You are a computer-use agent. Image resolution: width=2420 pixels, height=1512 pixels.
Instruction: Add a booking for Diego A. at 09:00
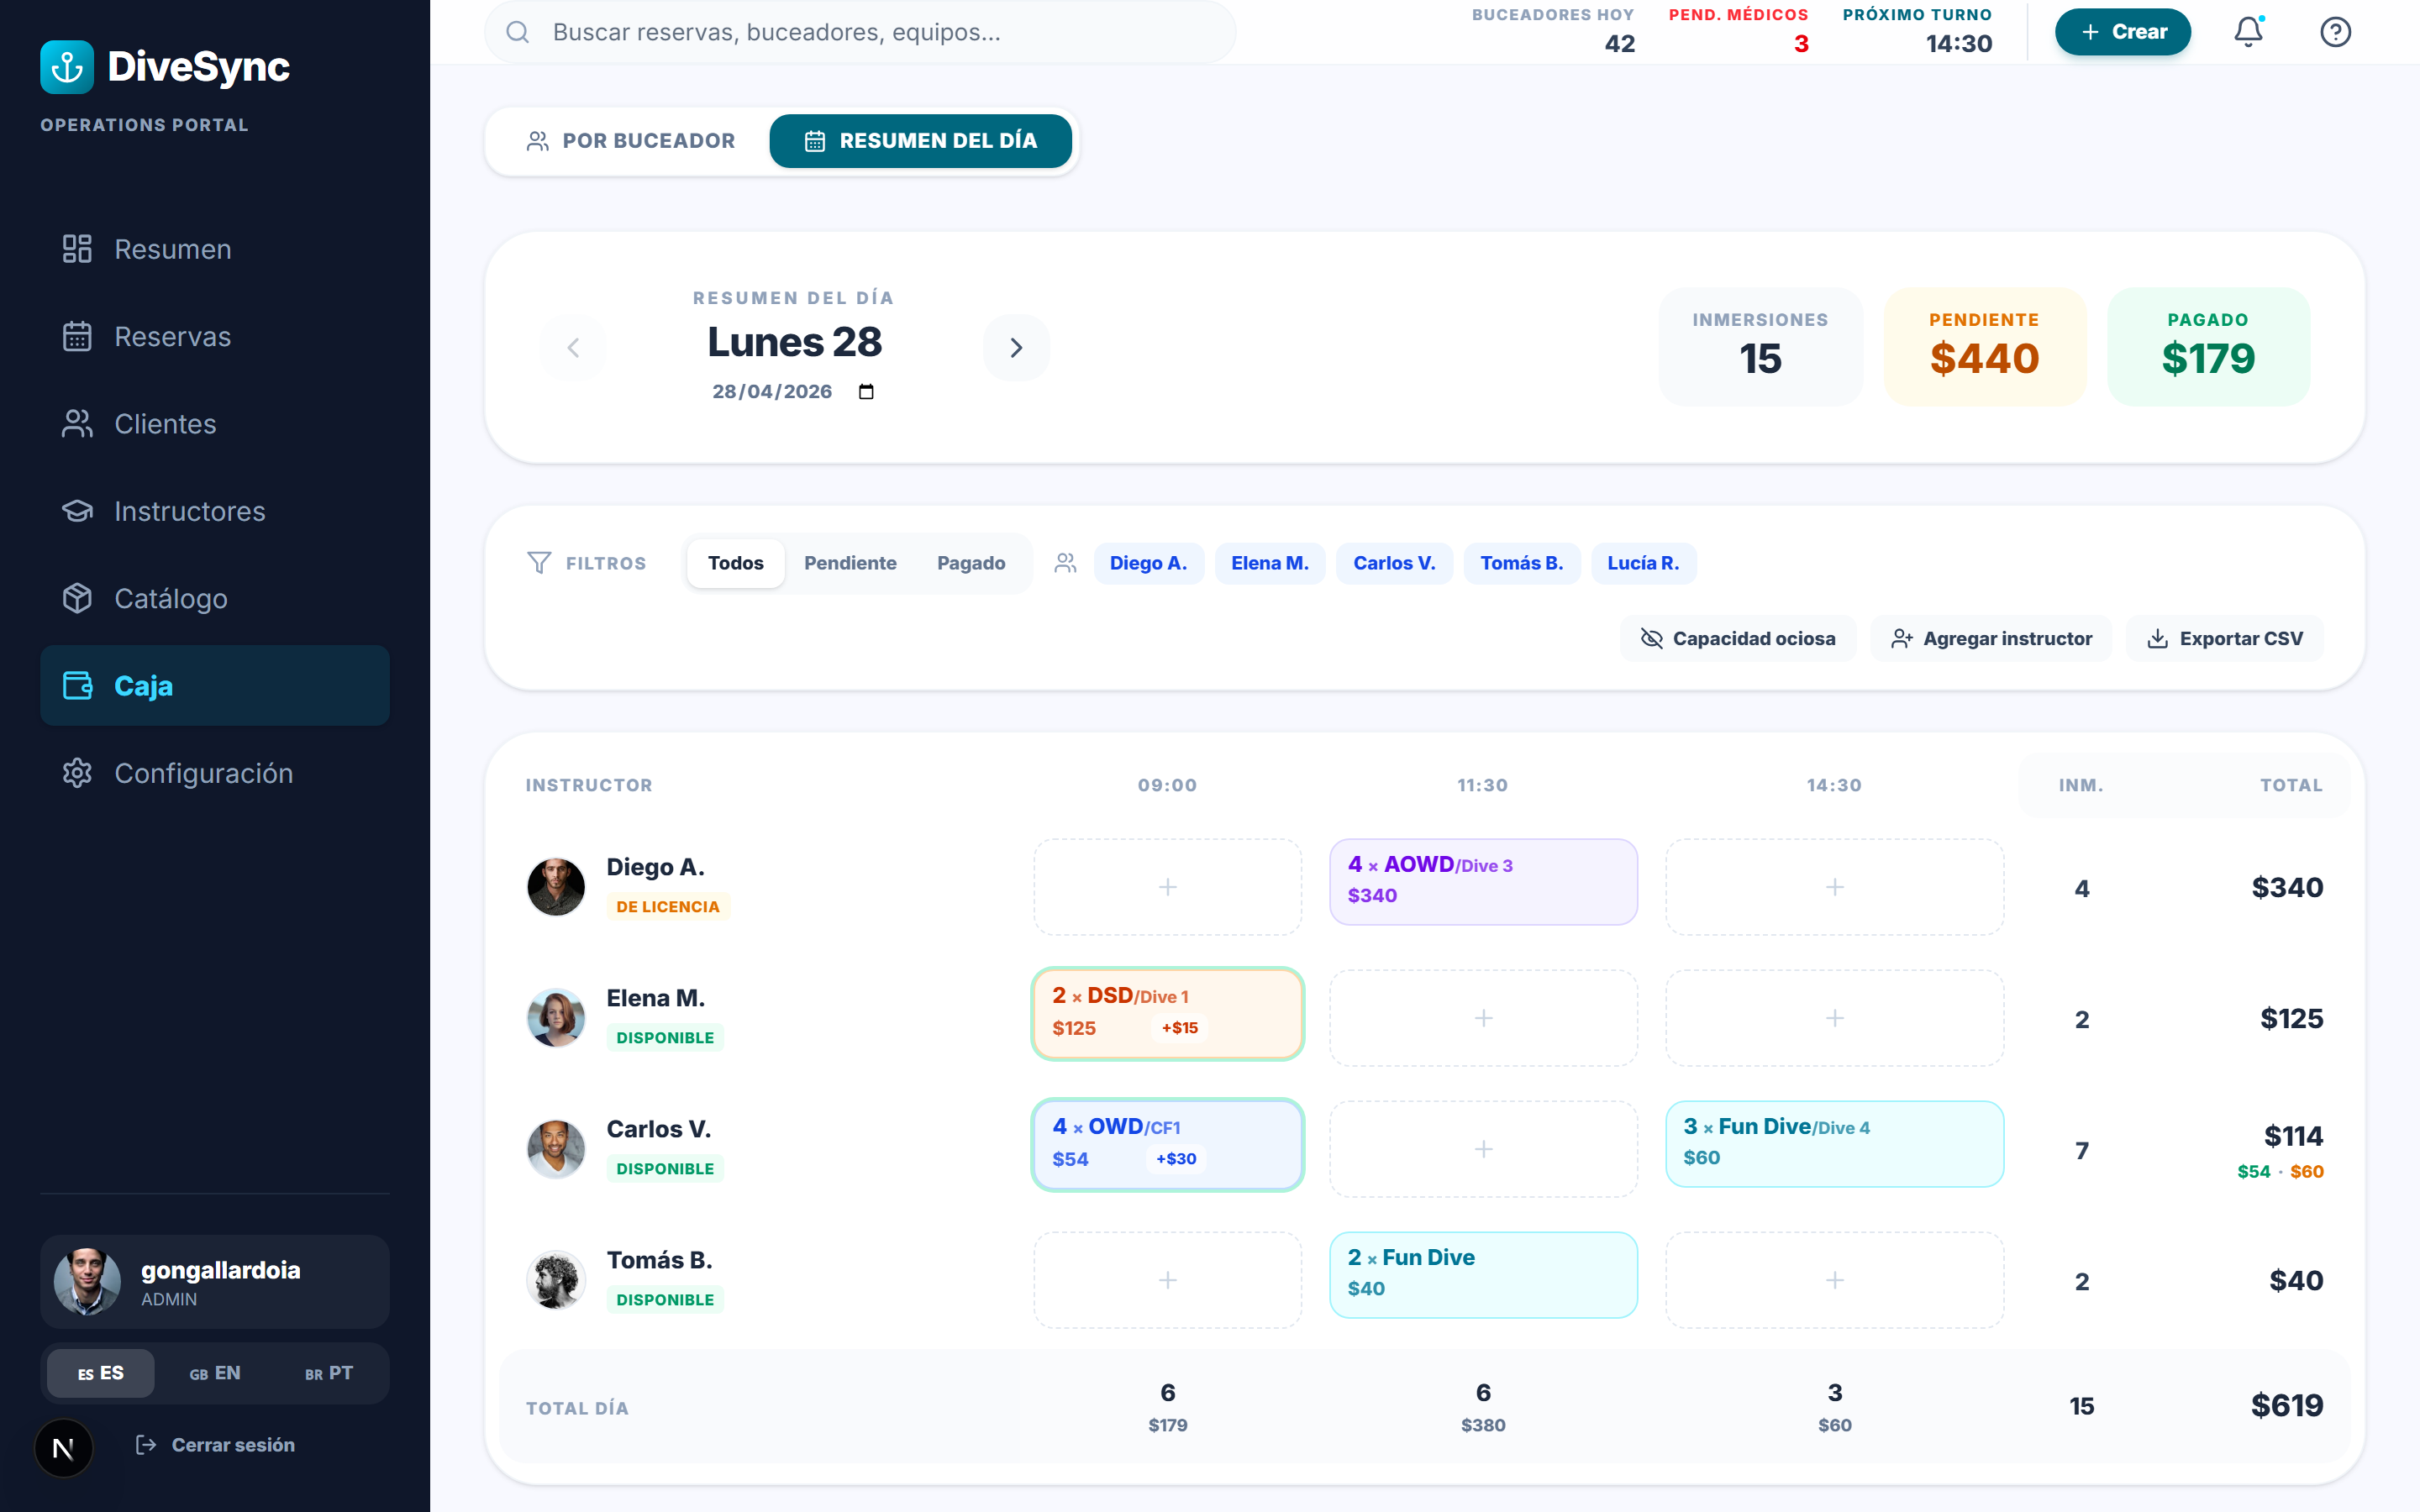click(1167, 887)
